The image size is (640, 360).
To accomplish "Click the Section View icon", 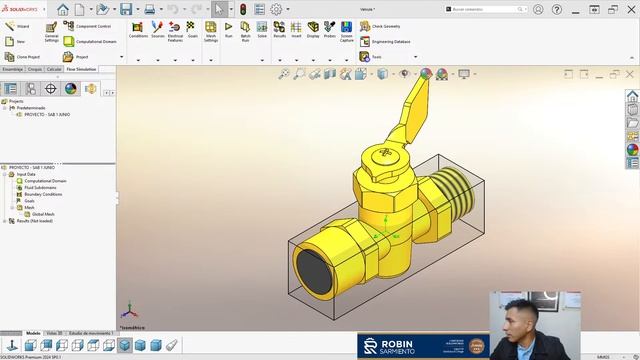I will coord(330,74).
